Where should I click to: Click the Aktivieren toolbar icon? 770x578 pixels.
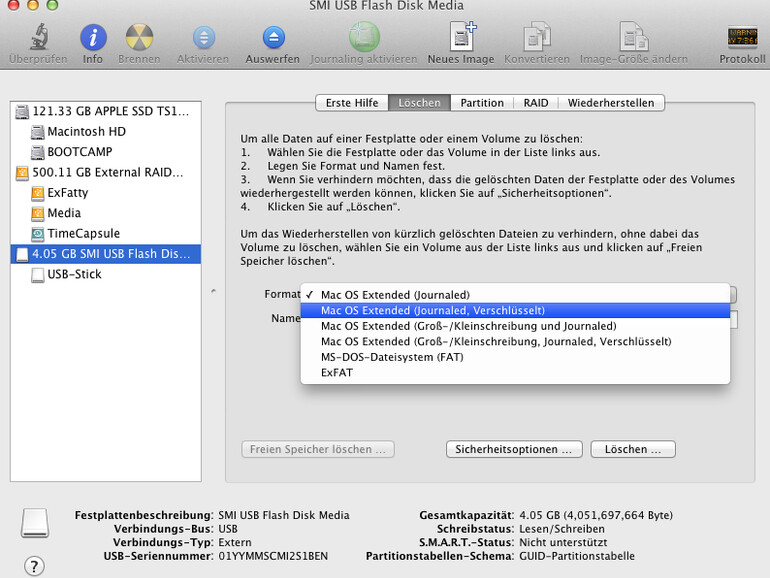(x=203, y=38)
